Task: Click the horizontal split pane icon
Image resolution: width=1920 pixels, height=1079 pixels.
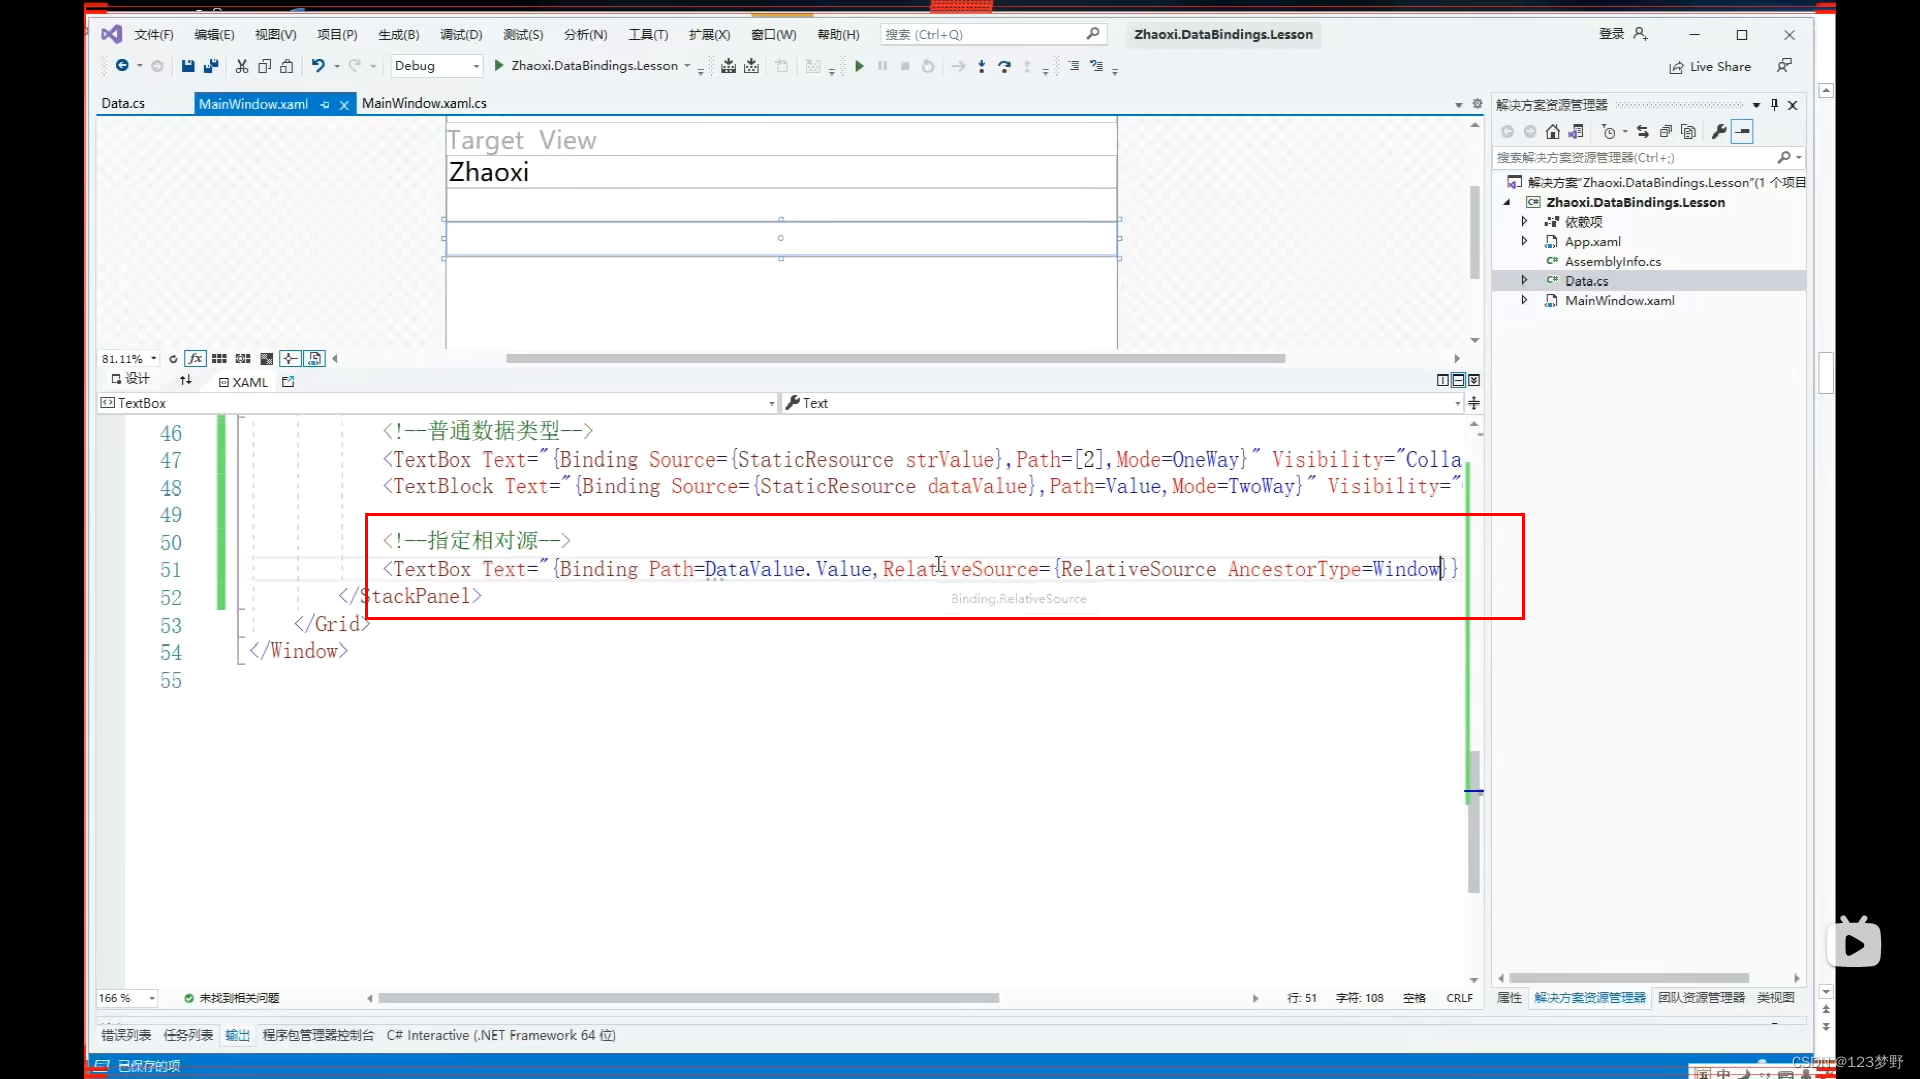Action: (x=1458, y=380)
